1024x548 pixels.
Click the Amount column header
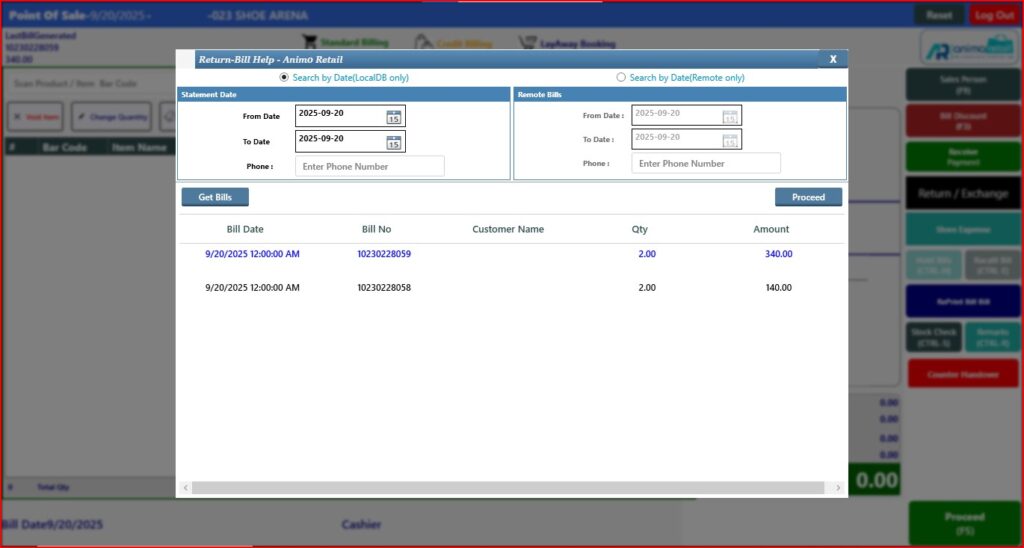771,229
